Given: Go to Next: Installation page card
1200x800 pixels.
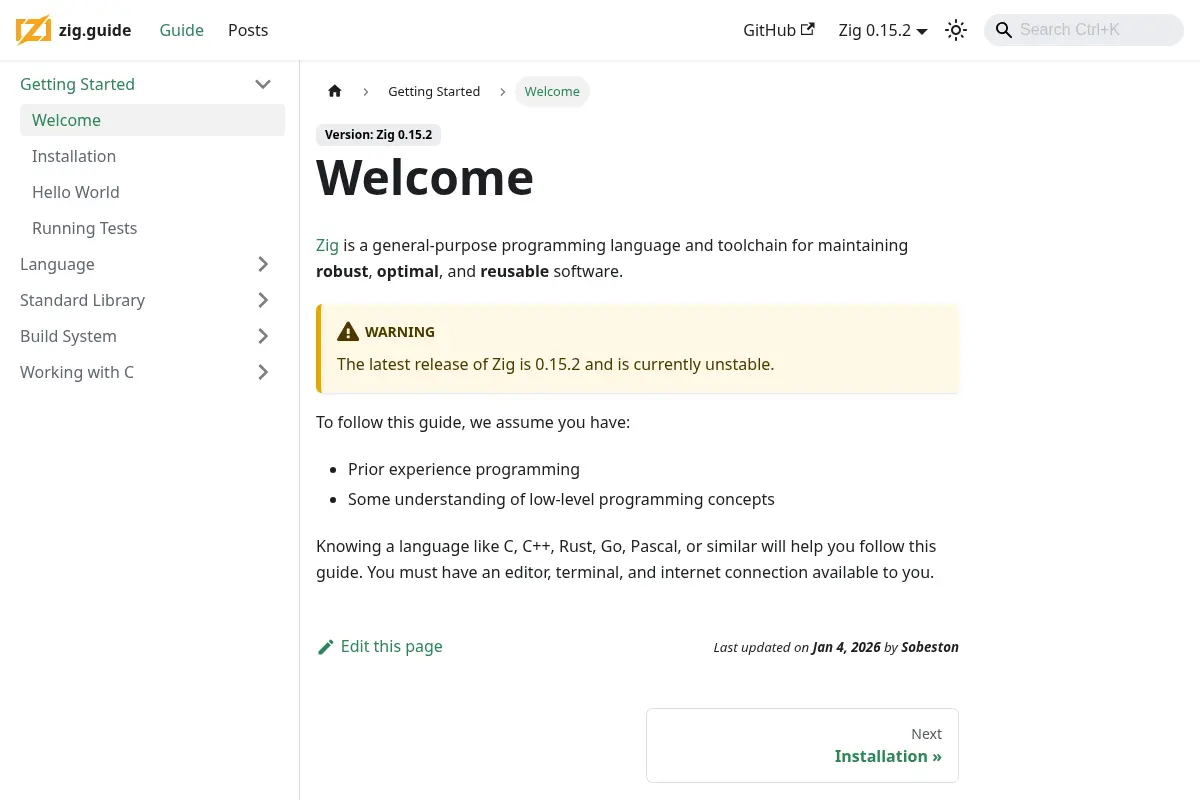Looking at the screenshot, I should pyautogui.click(x=802, y=745).
